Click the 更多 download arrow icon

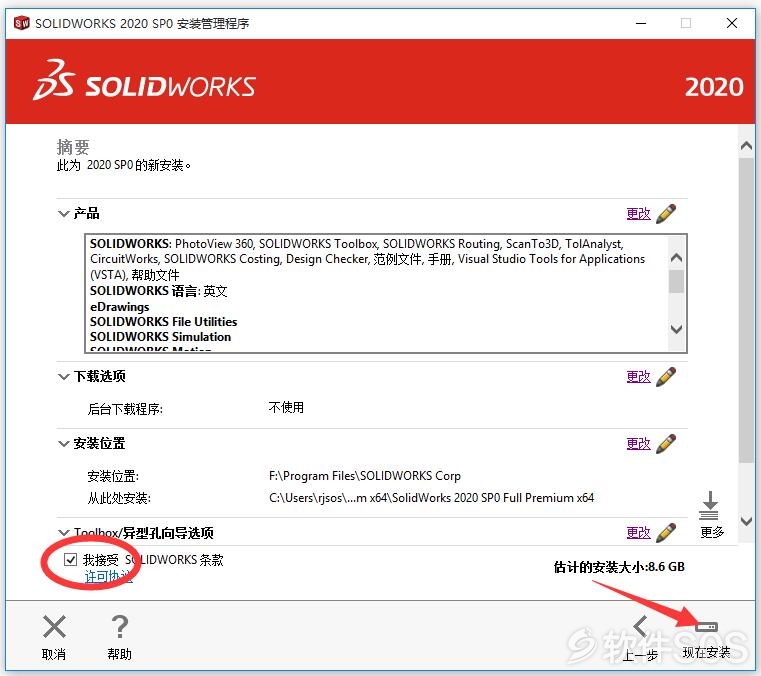pos(709,505)
